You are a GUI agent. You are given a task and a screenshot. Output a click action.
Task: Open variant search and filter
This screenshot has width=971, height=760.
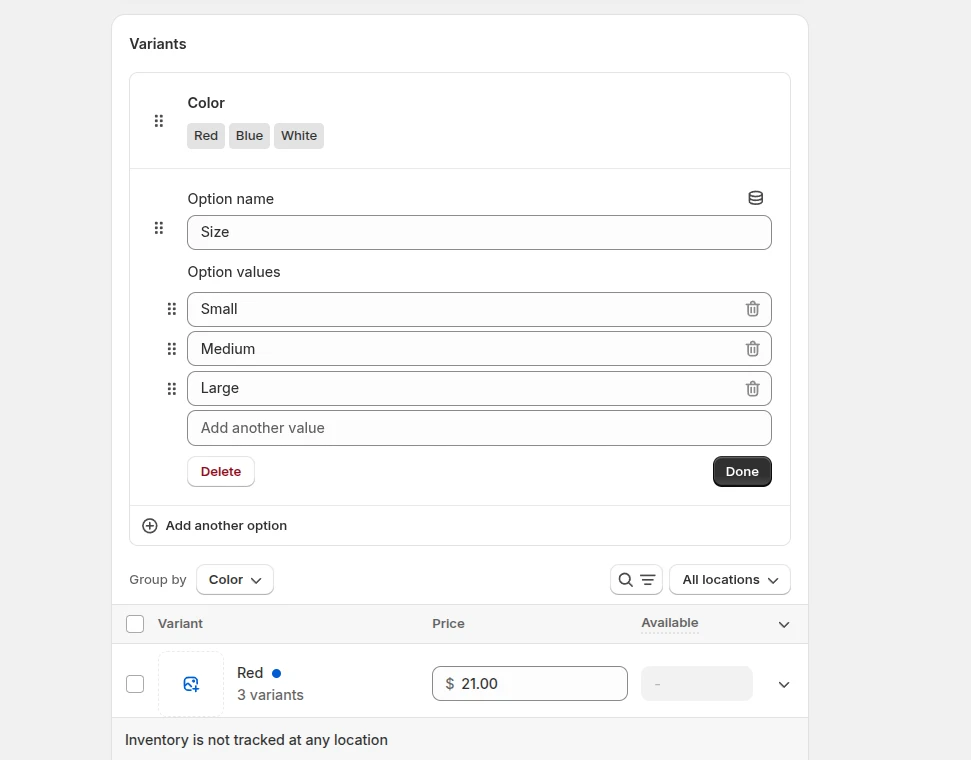pyautogui.click(x=636, y=580)
